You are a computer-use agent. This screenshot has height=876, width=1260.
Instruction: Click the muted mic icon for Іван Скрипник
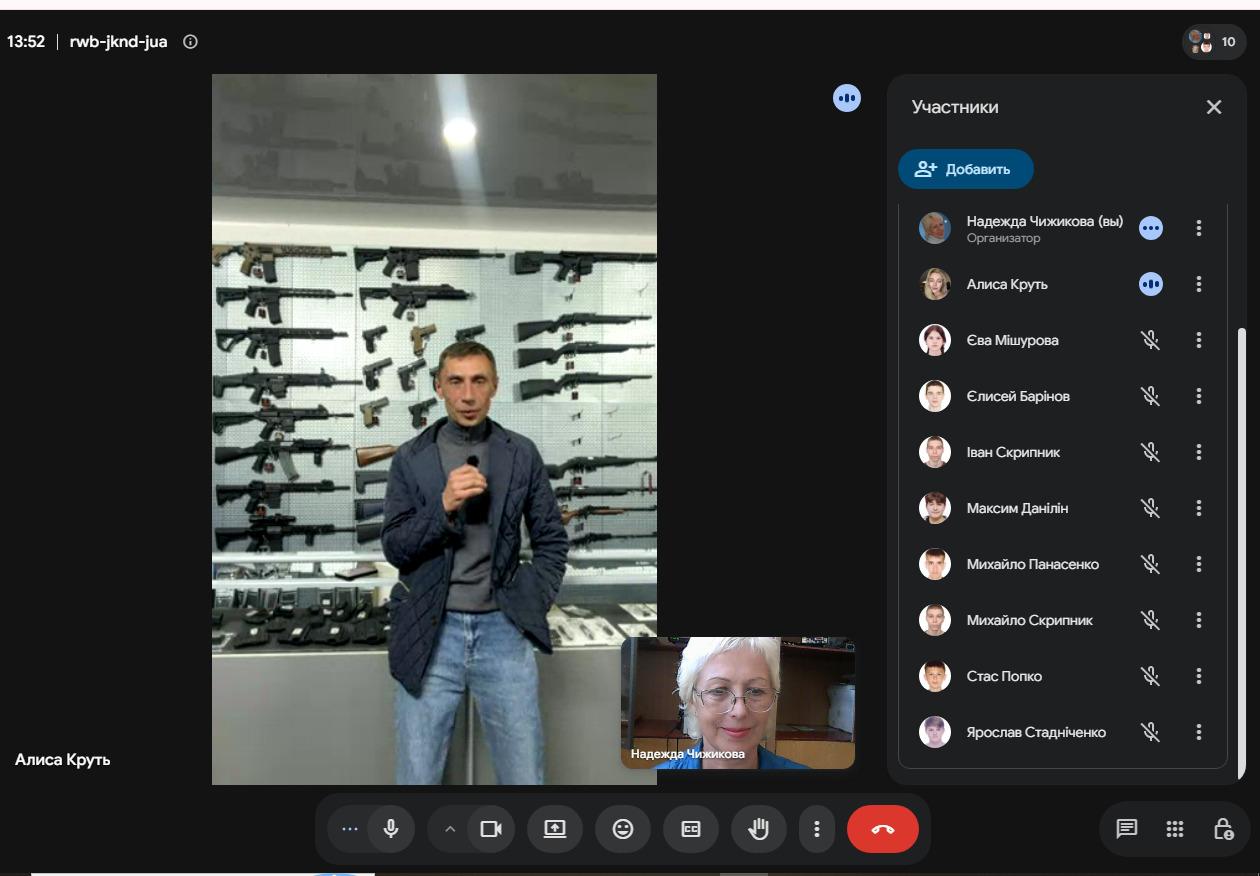(1151, 452)
